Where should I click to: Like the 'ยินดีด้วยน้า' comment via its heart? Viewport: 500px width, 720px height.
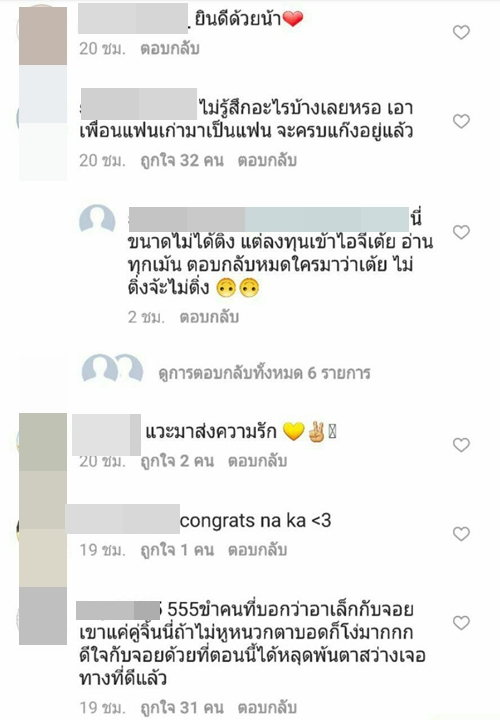point(461,32)
